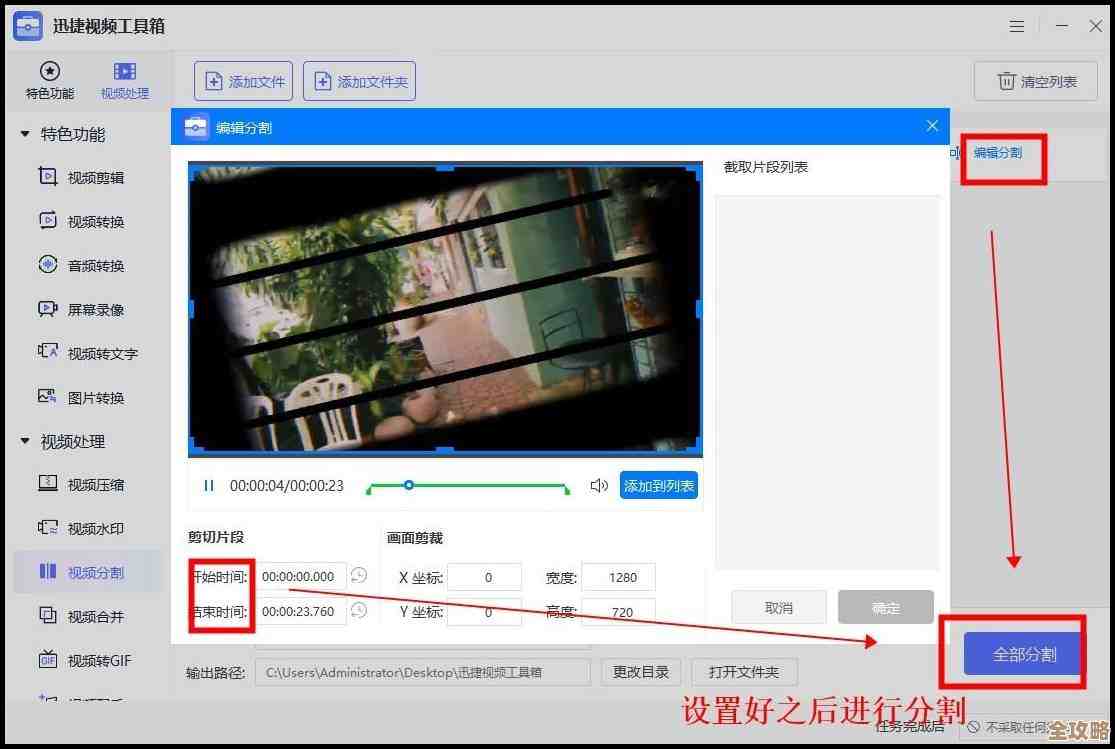Open the 视频转换 conversion tool

(x=95, y=221)
